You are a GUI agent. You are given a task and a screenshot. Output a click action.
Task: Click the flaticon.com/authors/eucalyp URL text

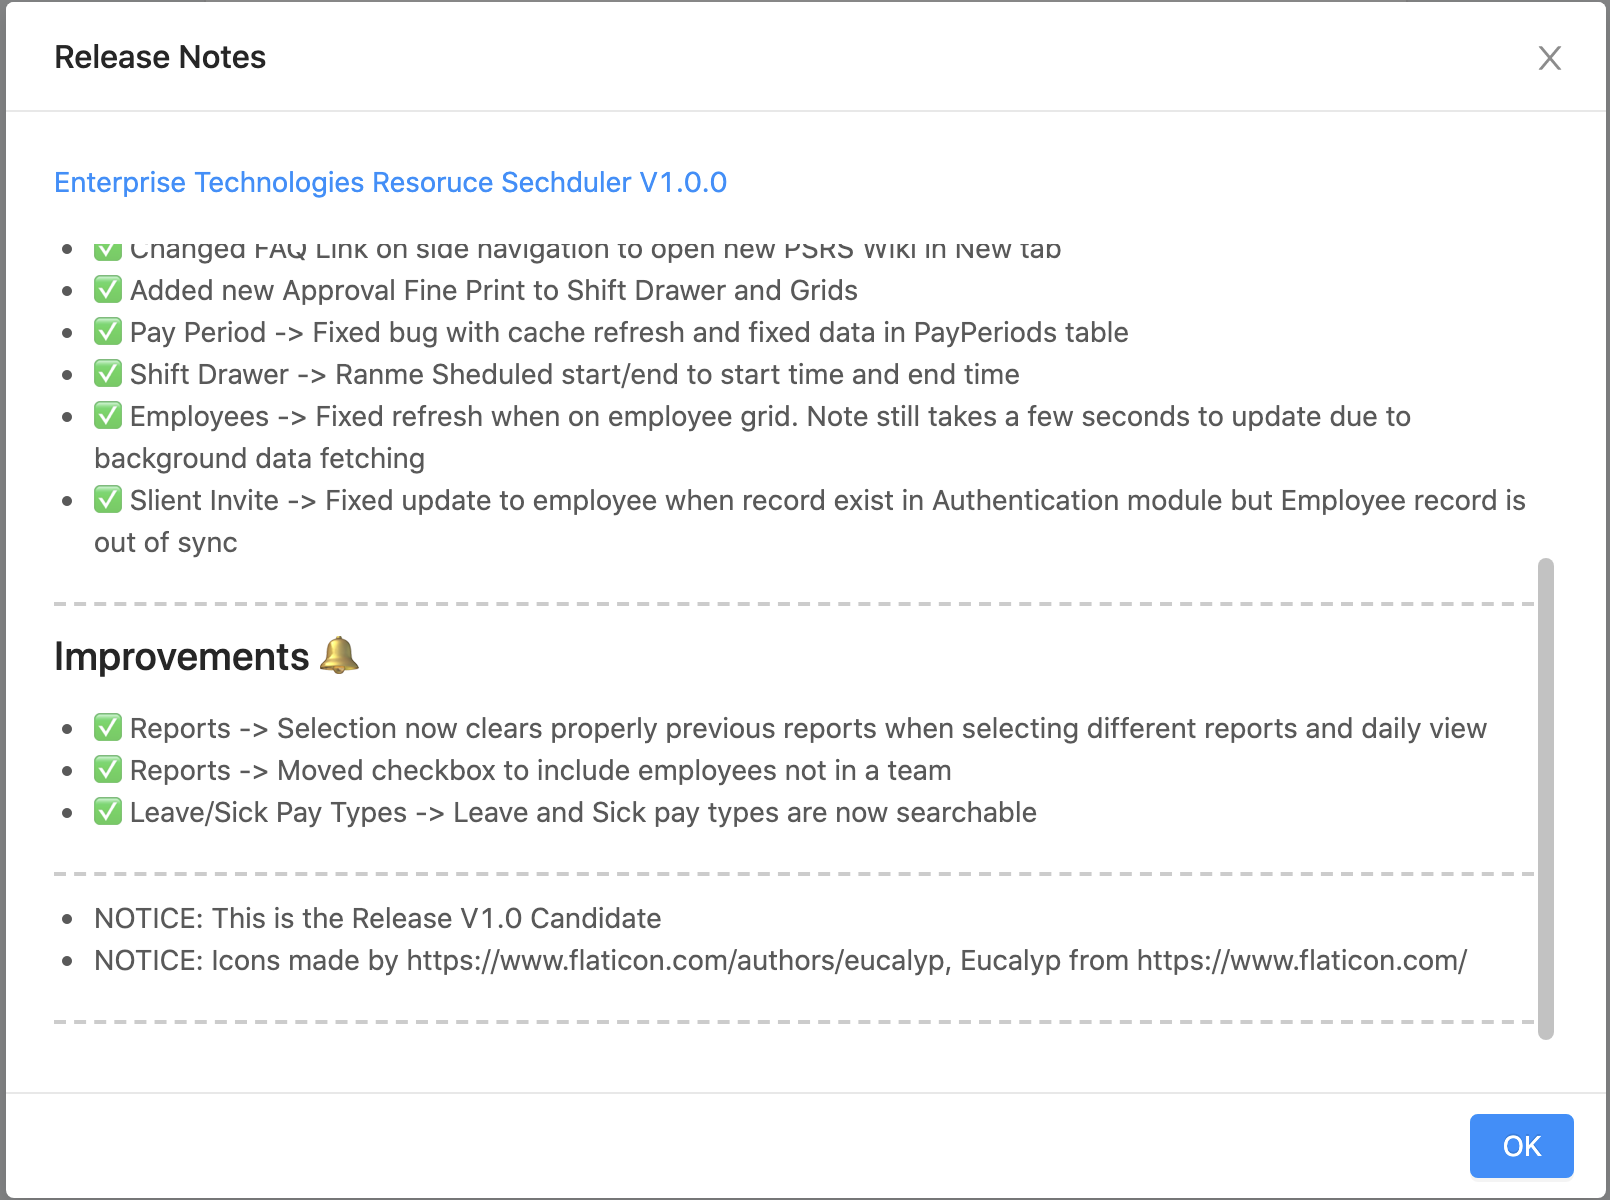pyautogui.click(x=676, y=960)
